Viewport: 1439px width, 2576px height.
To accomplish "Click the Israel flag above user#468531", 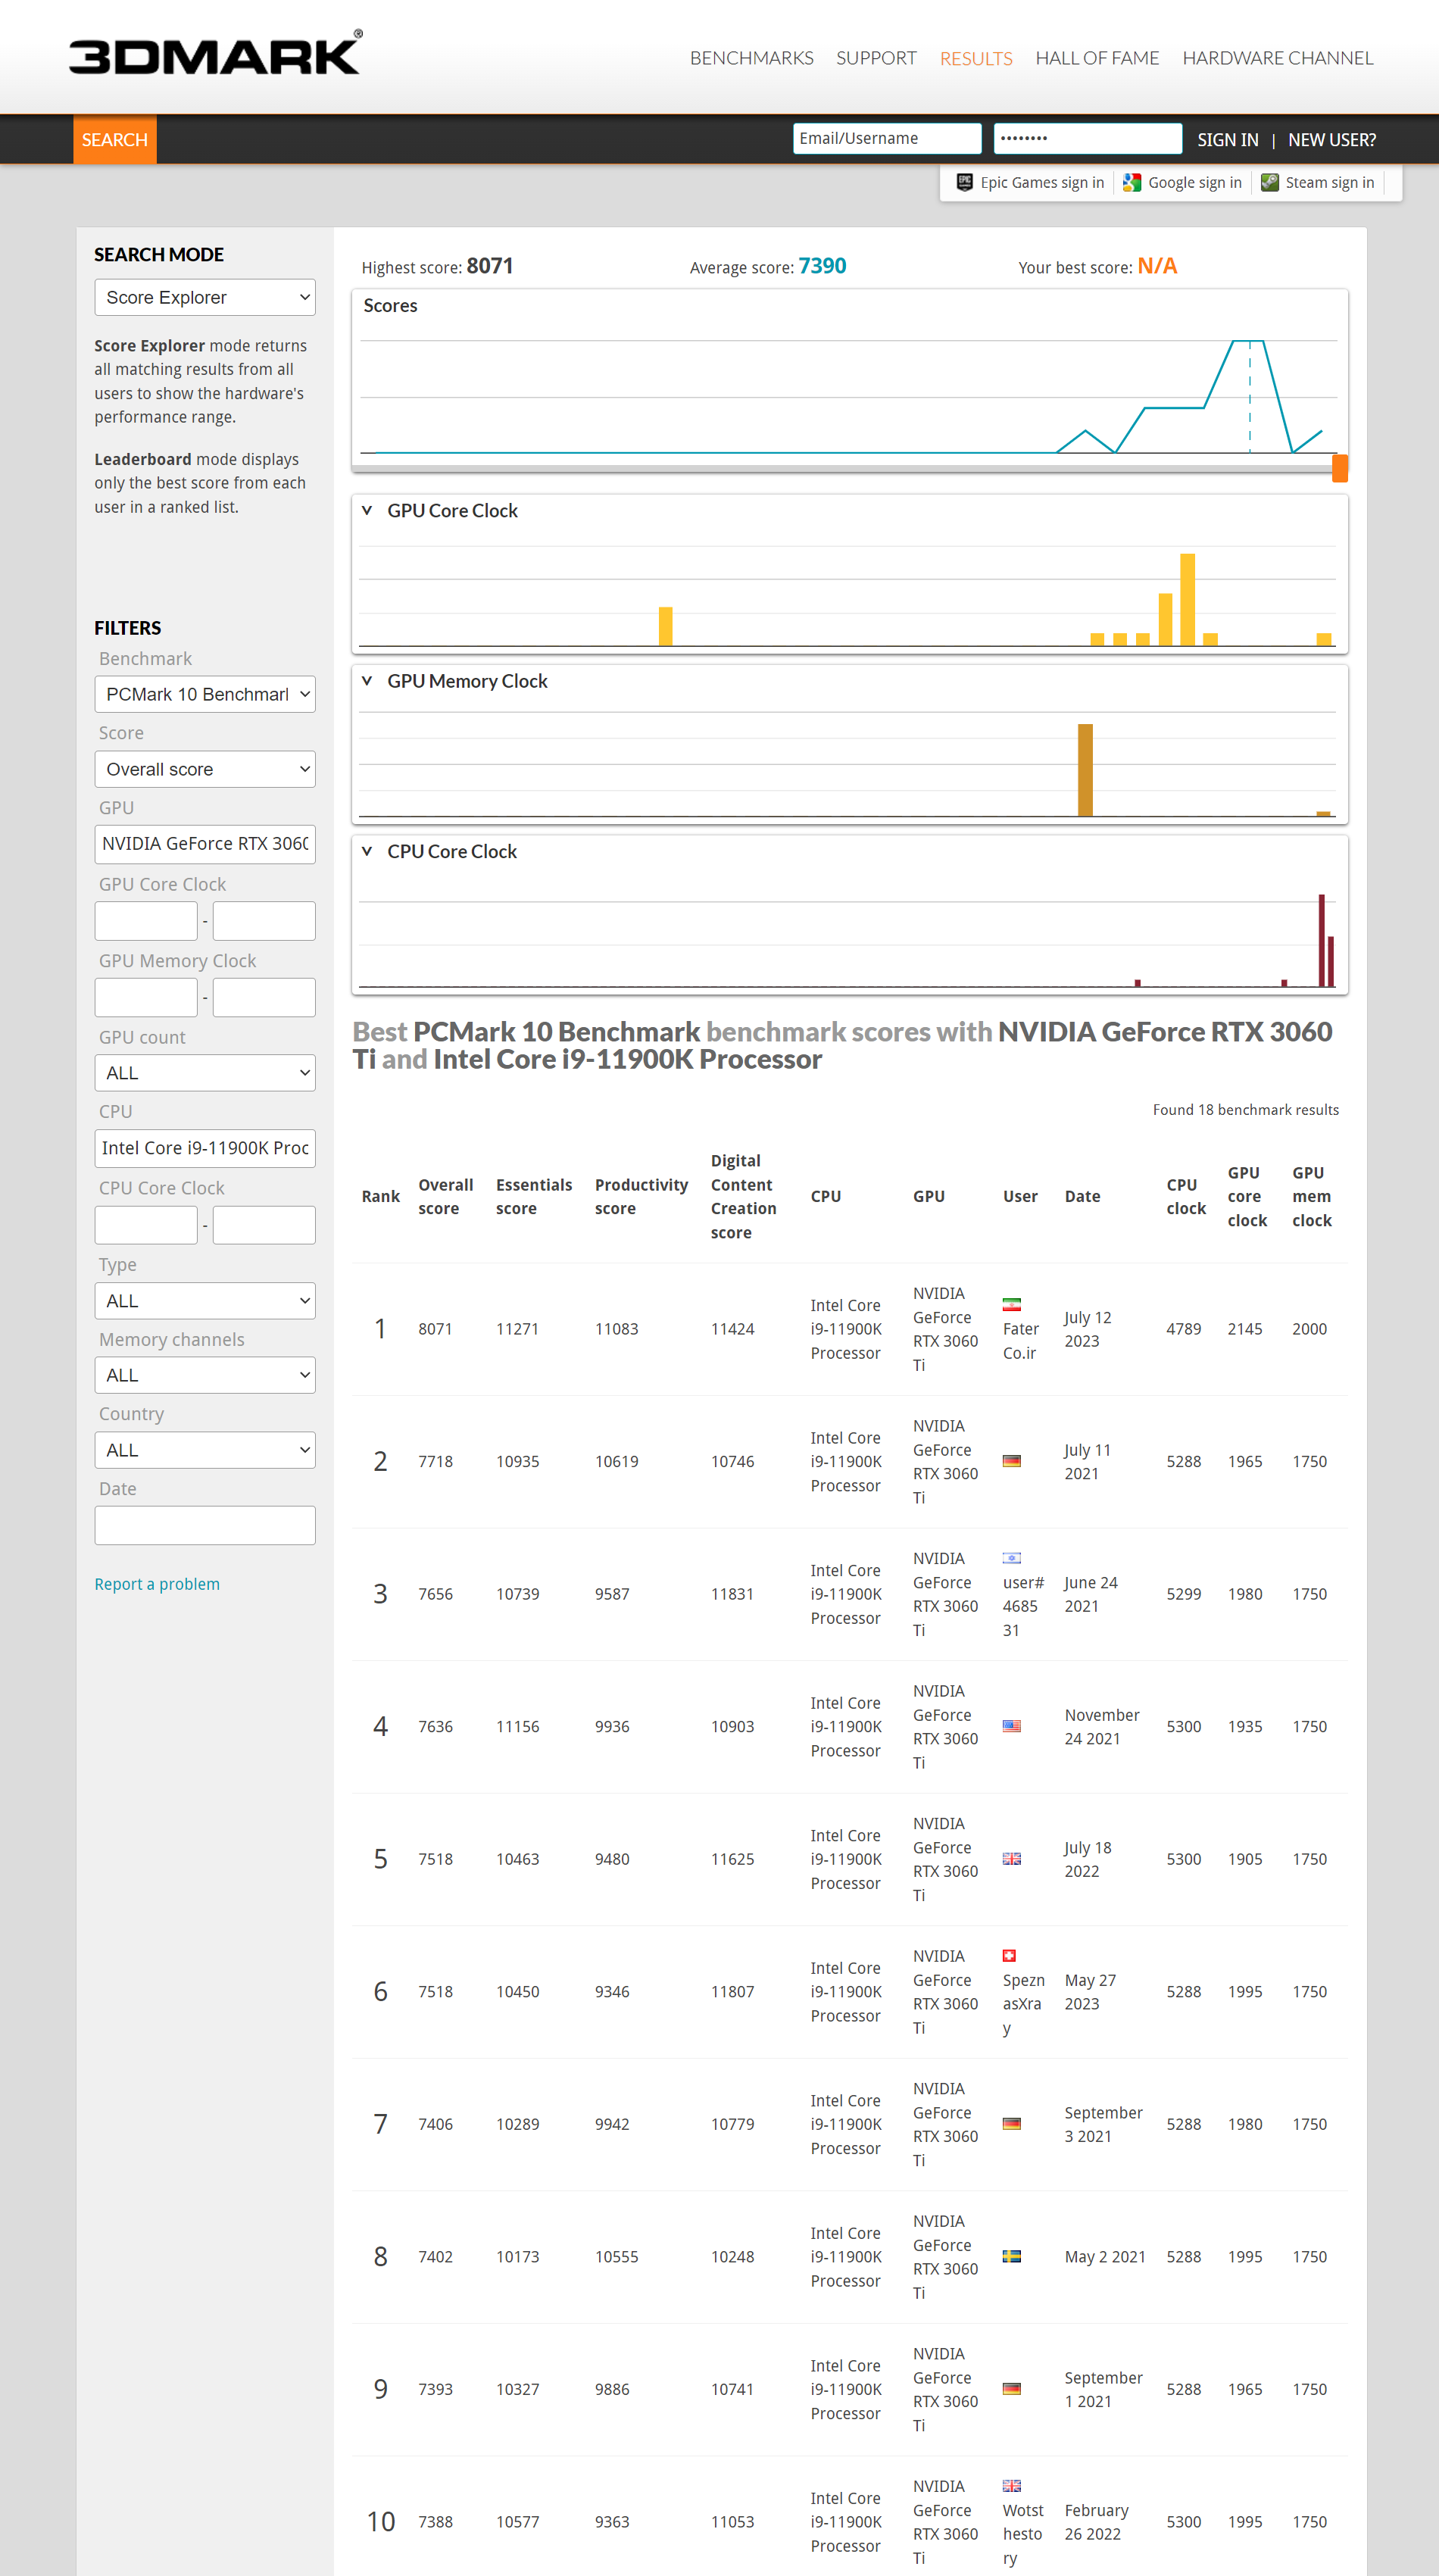I will [x=1012, y=1557].
